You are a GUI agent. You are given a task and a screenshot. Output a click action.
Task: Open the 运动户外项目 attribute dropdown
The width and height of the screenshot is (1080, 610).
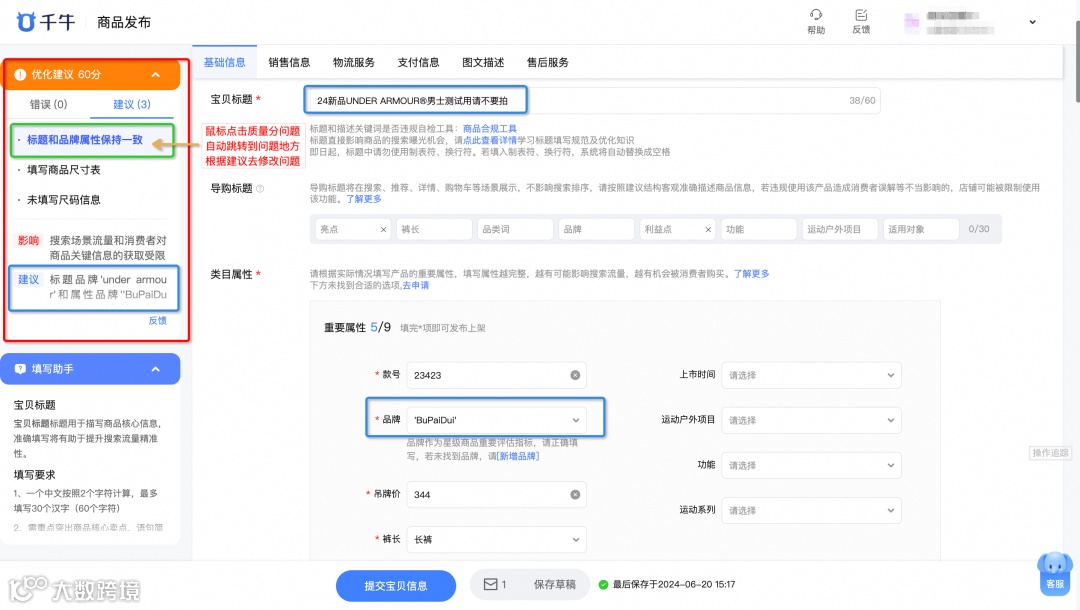[811, 420]
